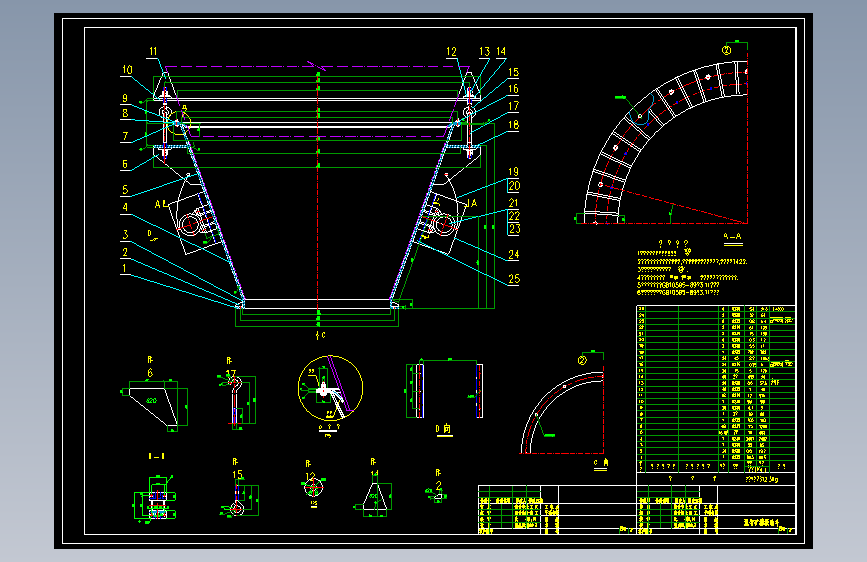Screen dimensions: 867x562
Task: Pick callout number 5 on left side
Action: 125,190
